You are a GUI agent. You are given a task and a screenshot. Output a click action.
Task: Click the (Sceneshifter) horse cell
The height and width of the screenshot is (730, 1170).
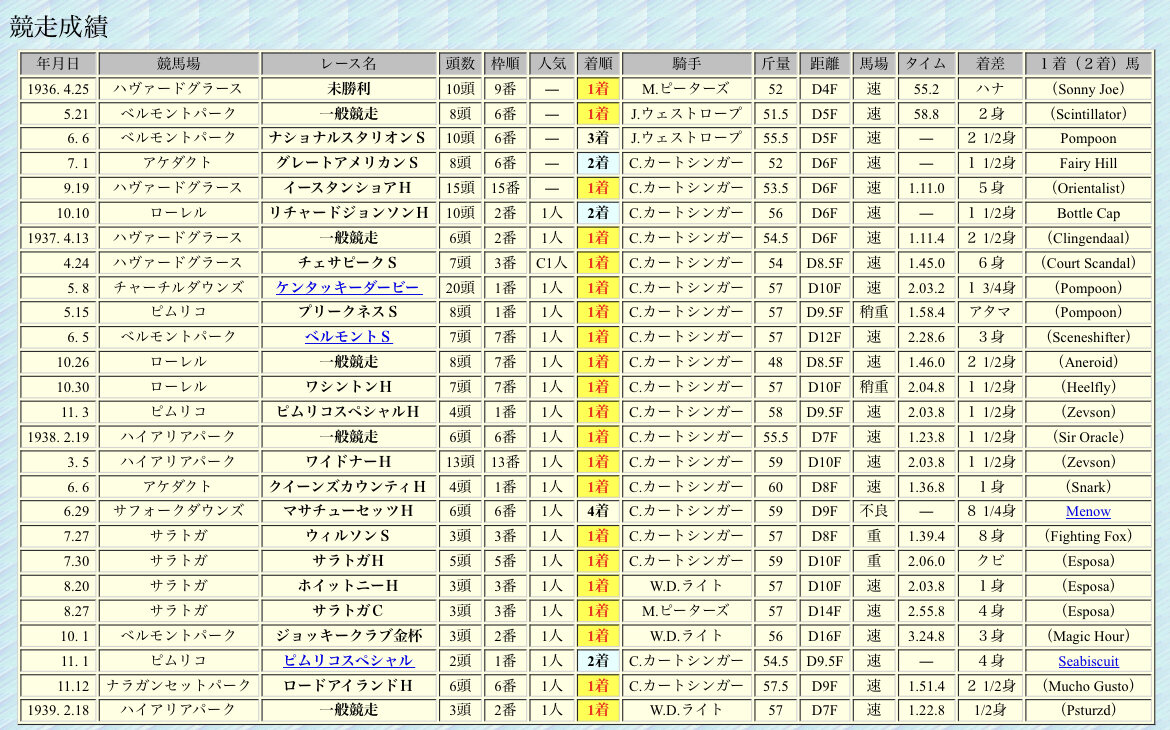tap(1089, 337)
